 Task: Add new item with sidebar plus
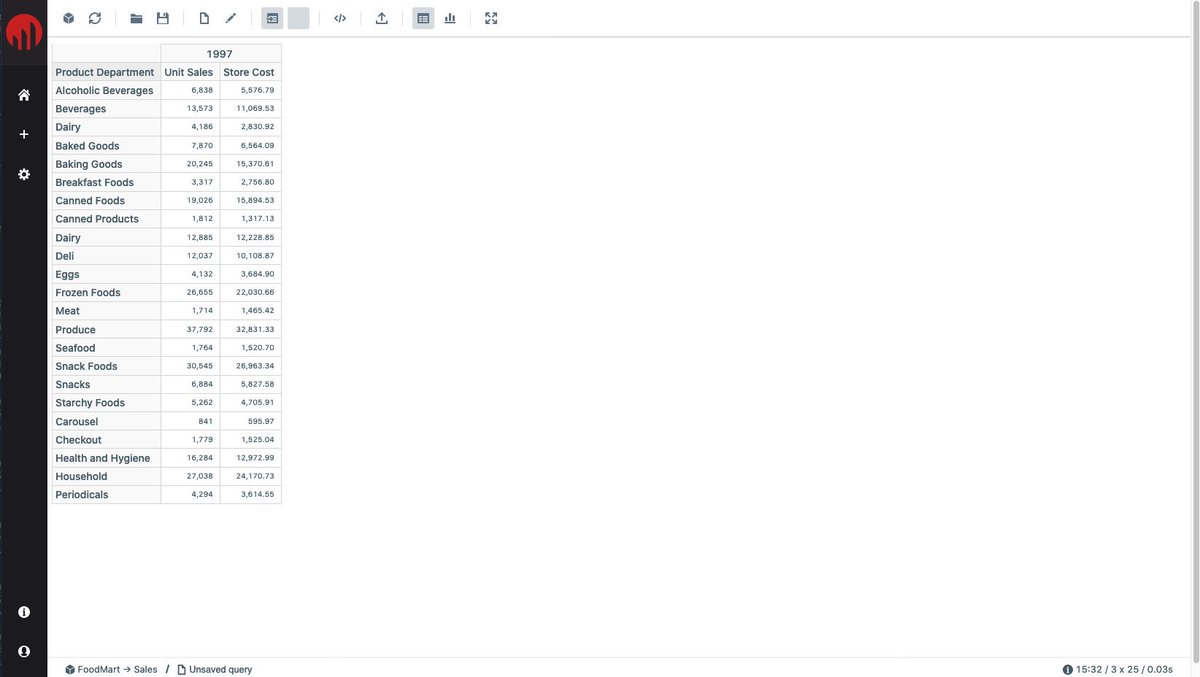coord(24,134)
